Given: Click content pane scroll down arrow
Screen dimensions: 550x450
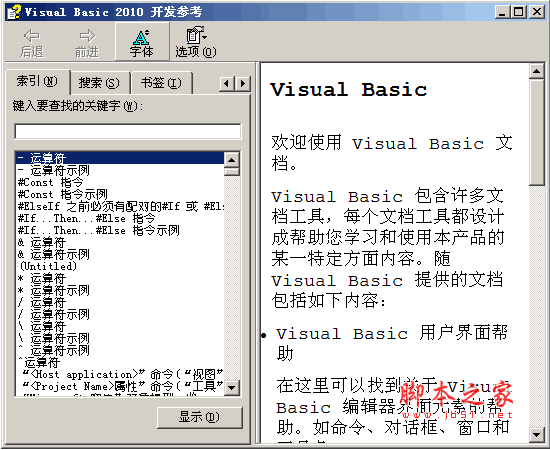Looking at the screenshot, I should pyautogui.click(x=536, y=435).
